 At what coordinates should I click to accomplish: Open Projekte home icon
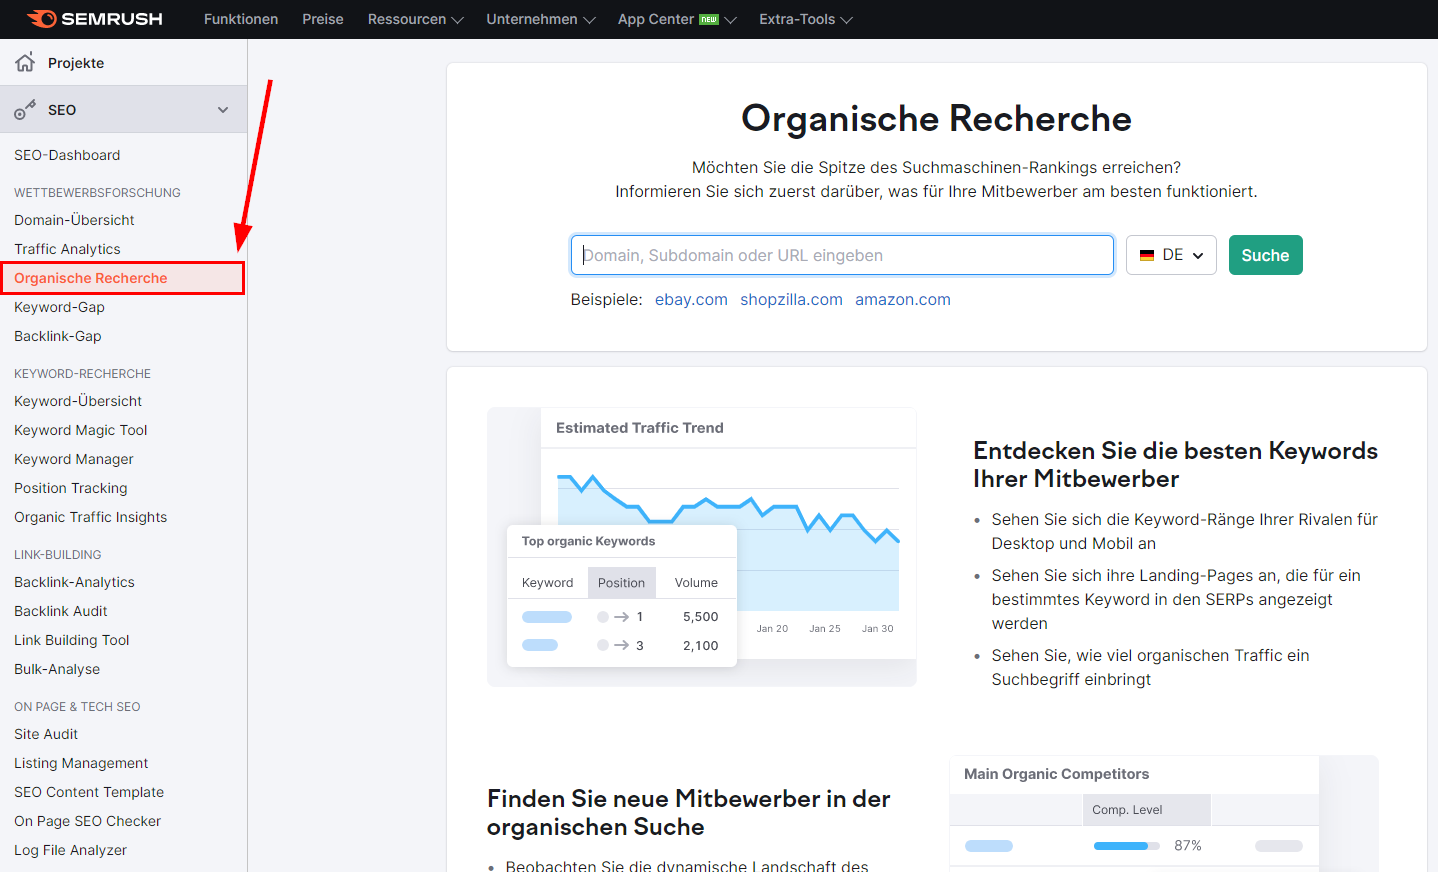pos(25,62)
